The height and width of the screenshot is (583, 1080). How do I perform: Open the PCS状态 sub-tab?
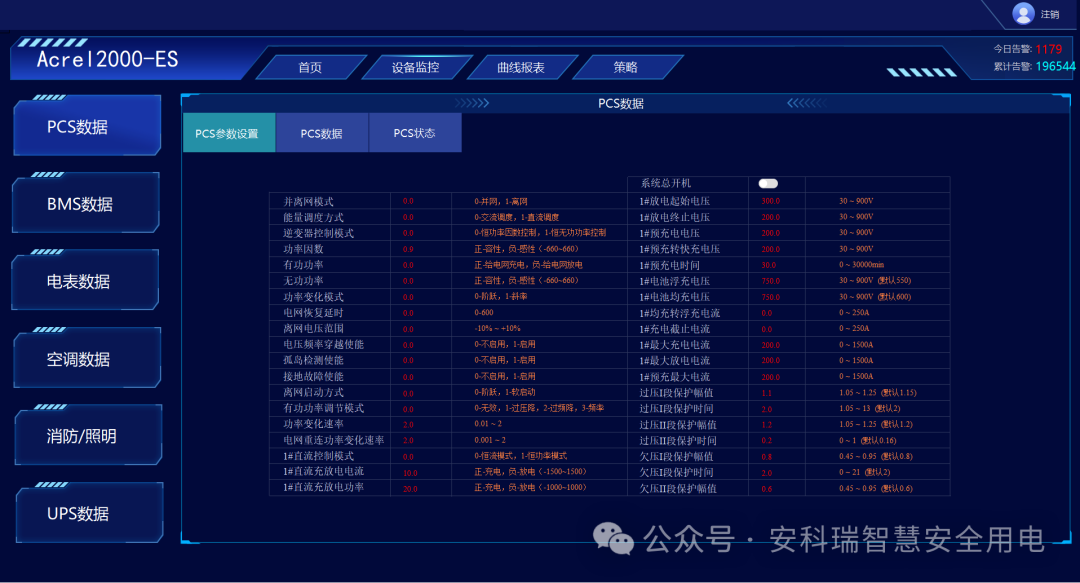[415, 133]
